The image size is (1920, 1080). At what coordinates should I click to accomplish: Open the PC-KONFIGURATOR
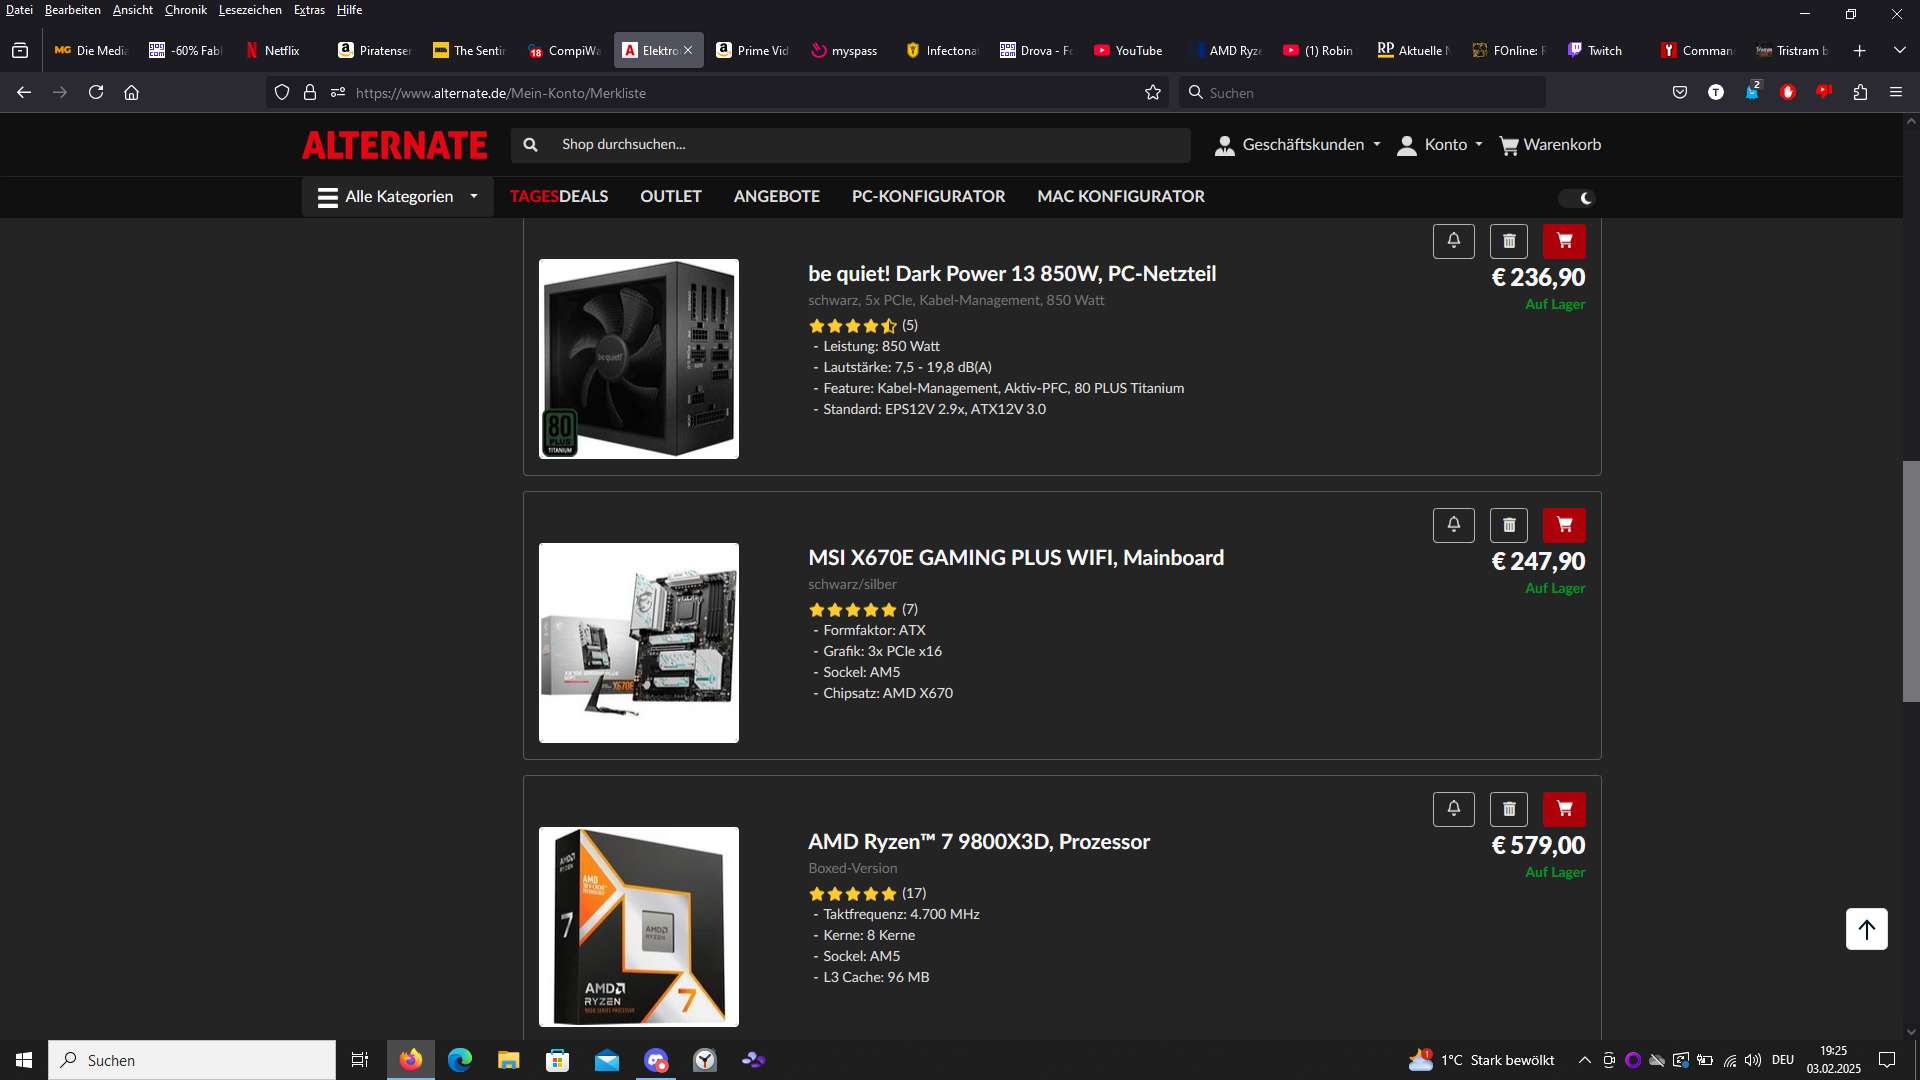tap(928, 197)
